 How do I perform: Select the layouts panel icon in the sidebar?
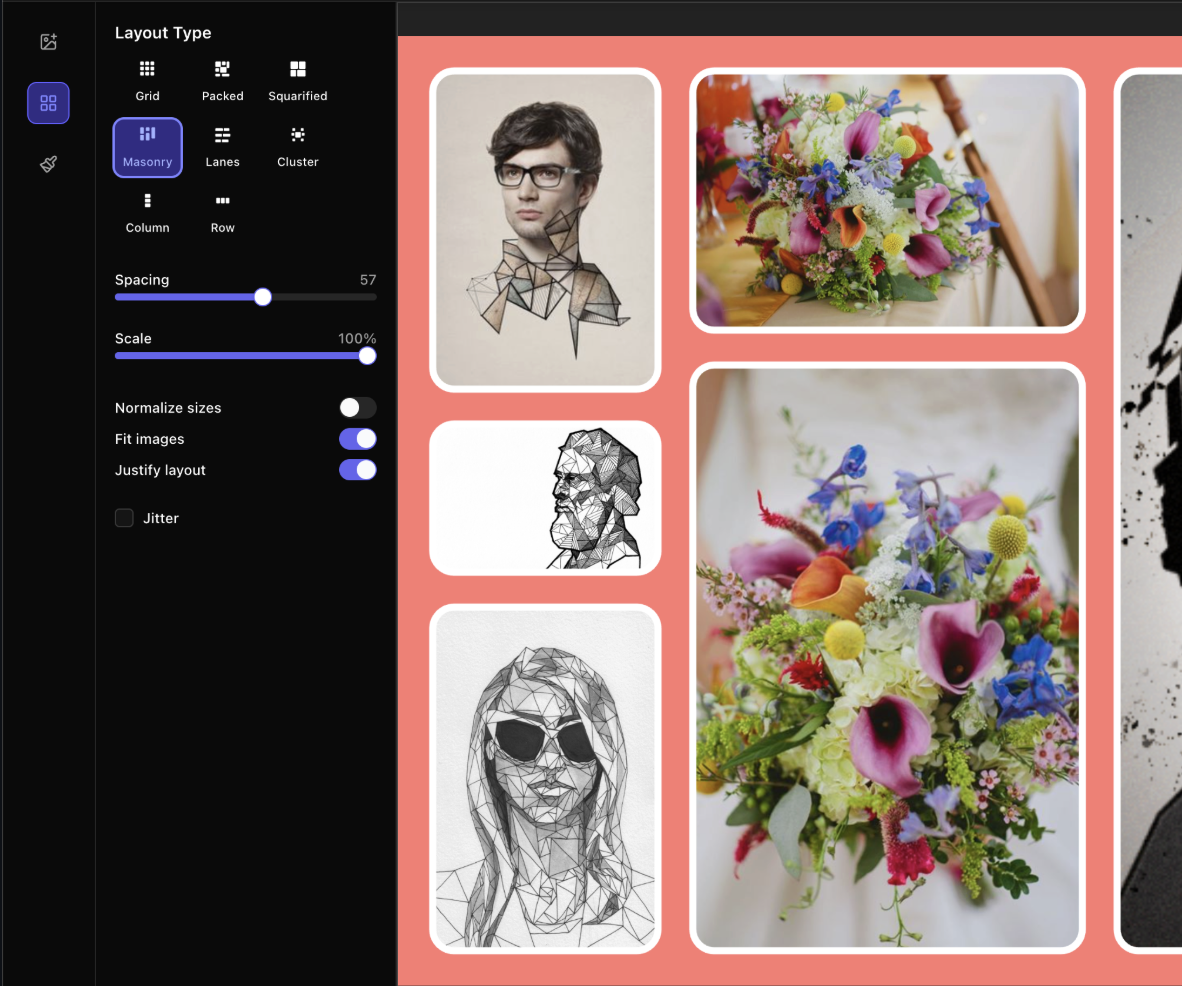click(x=48, y=102)
